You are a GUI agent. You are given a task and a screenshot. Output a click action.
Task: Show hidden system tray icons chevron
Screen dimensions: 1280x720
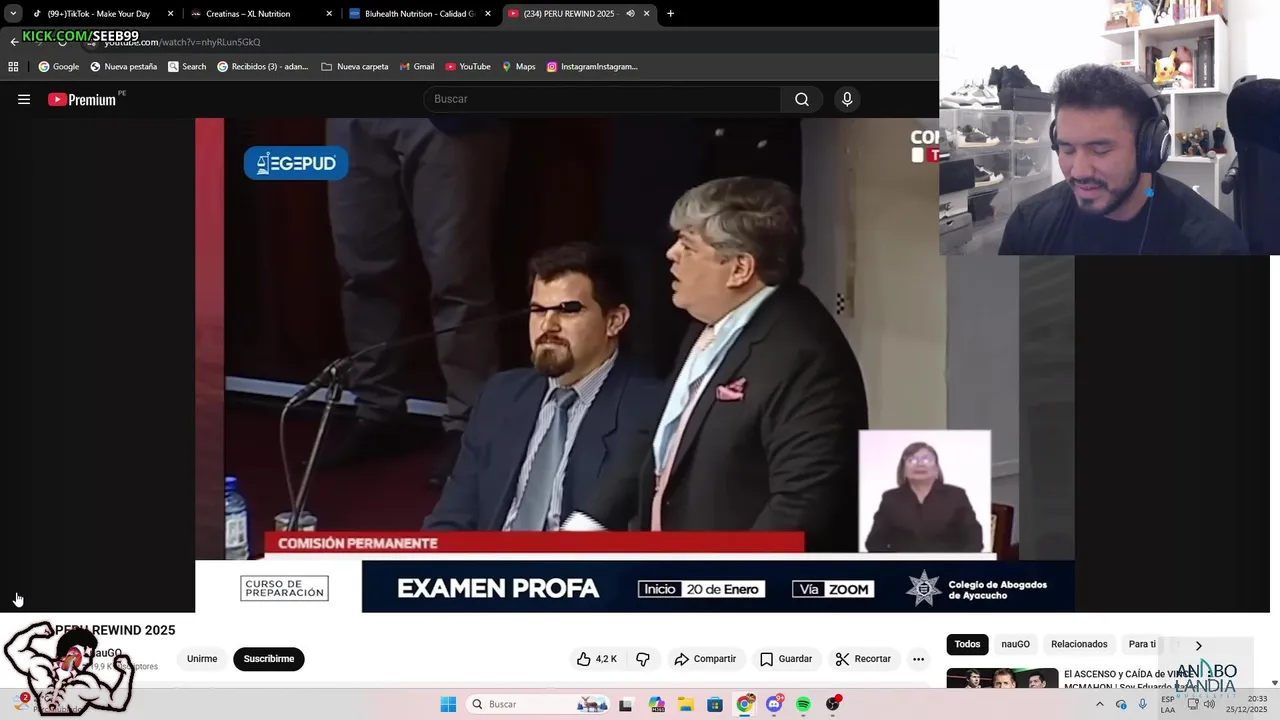pos(1100,704)
